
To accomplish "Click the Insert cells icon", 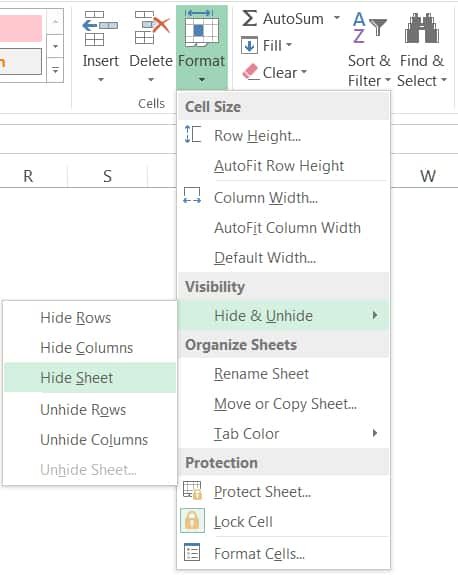I will pyautogui.click(x=100, y=28).
